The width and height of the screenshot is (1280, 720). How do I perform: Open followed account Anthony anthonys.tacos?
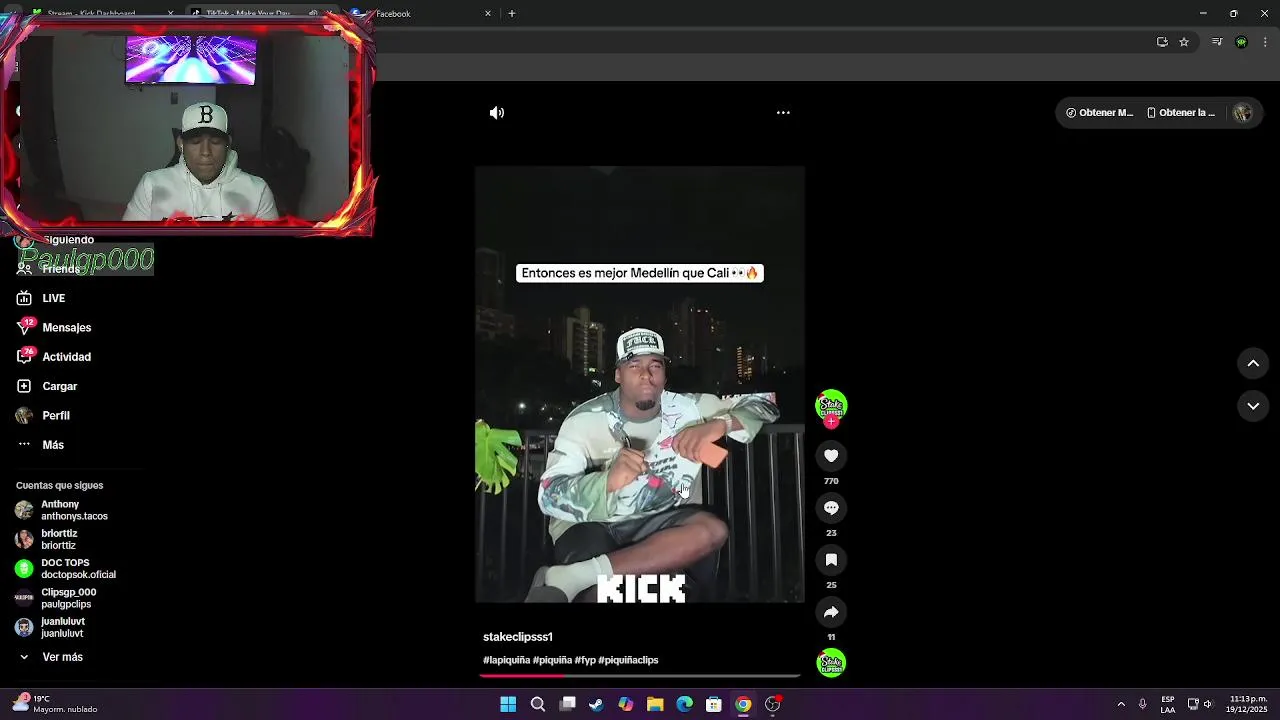click(x=74, y=510)
